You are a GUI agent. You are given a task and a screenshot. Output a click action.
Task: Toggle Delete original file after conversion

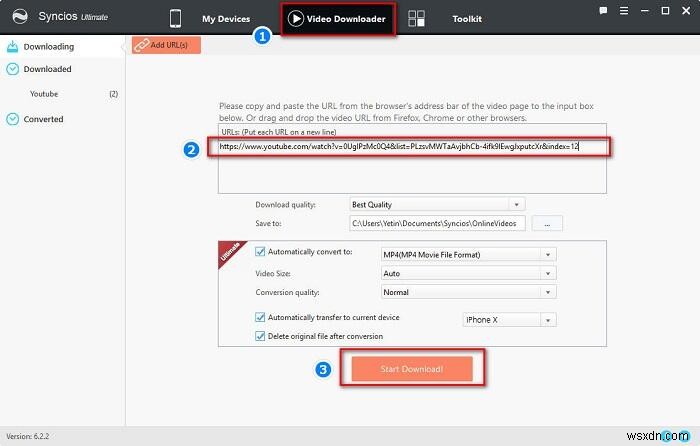pos(260,336)
